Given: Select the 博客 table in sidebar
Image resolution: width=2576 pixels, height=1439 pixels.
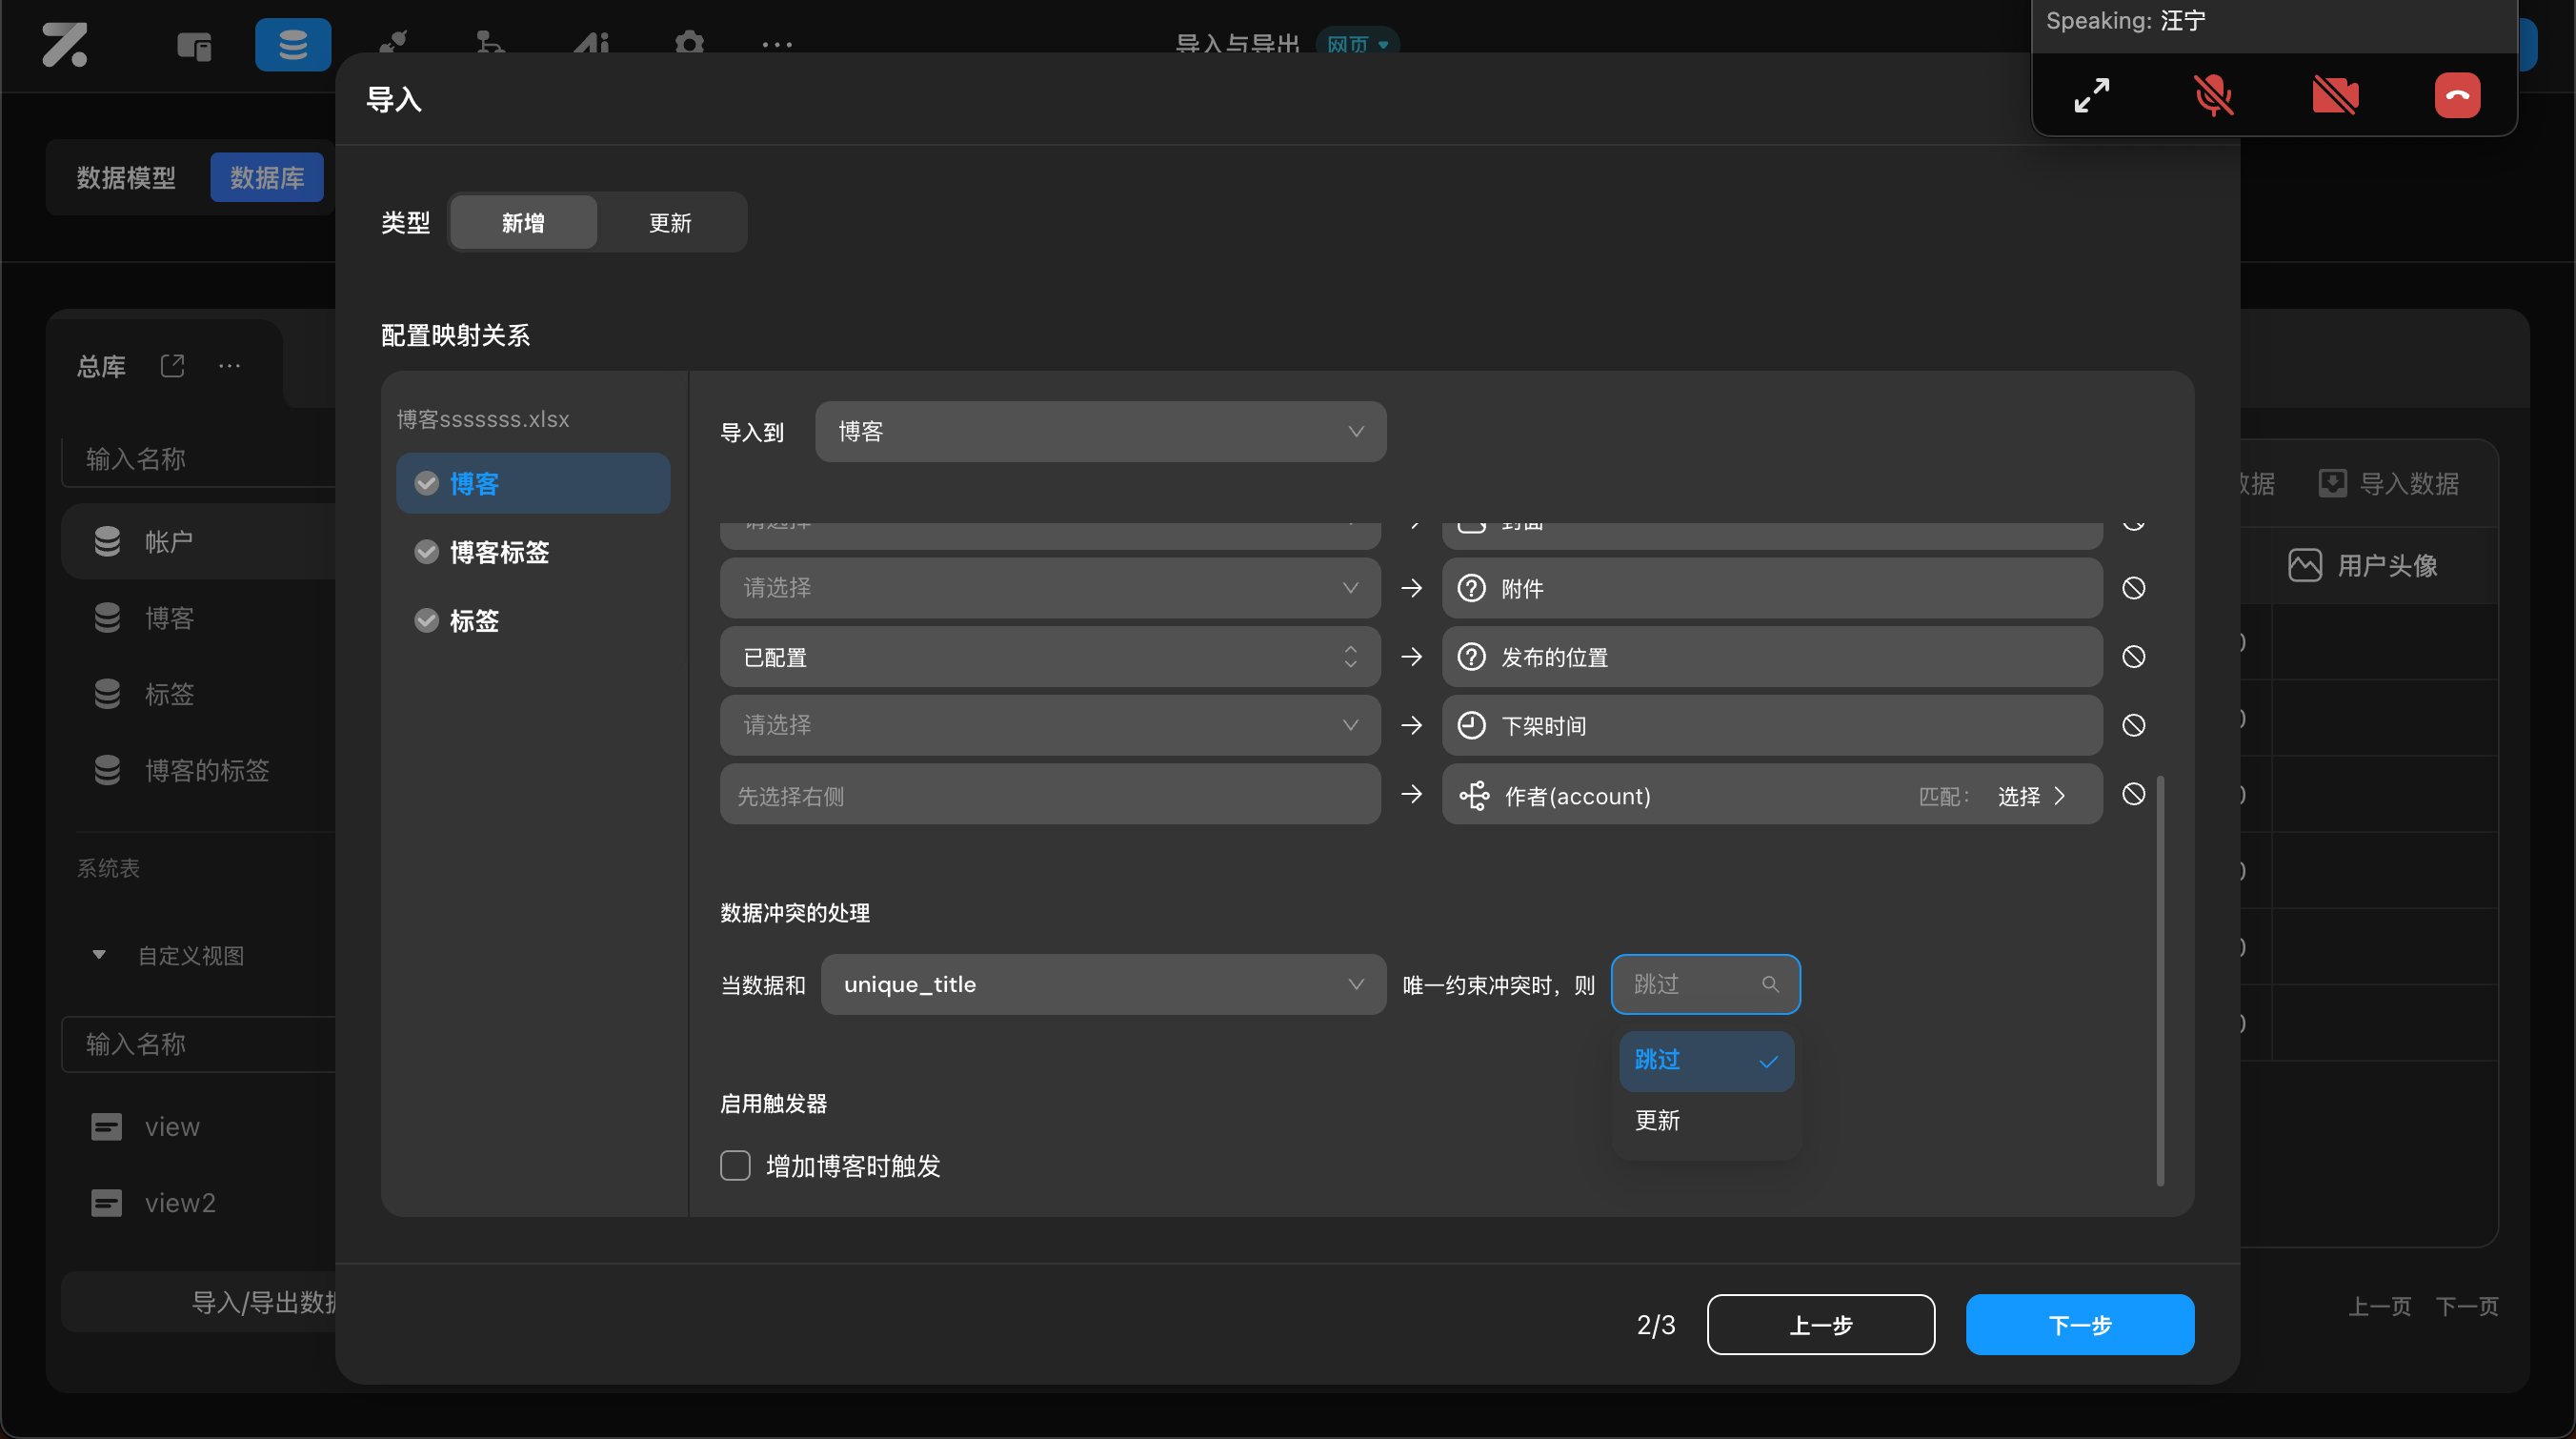Looking at the screenshot, I should (x=200, y=618).
